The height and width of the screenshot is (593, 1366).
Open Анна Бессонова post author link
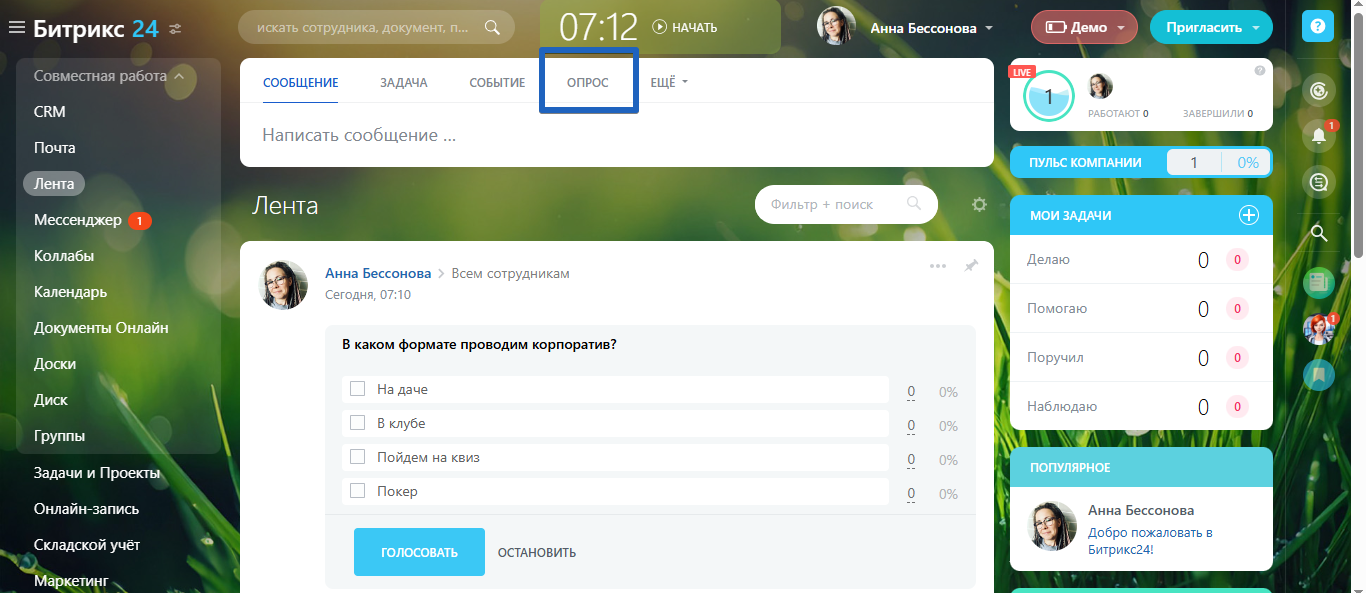[378, 273]
